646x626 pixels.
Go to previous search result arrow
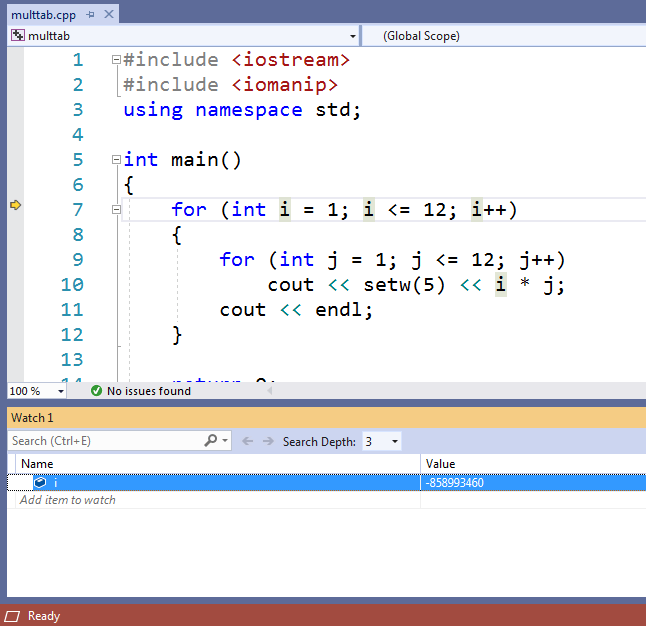(248, 441)
